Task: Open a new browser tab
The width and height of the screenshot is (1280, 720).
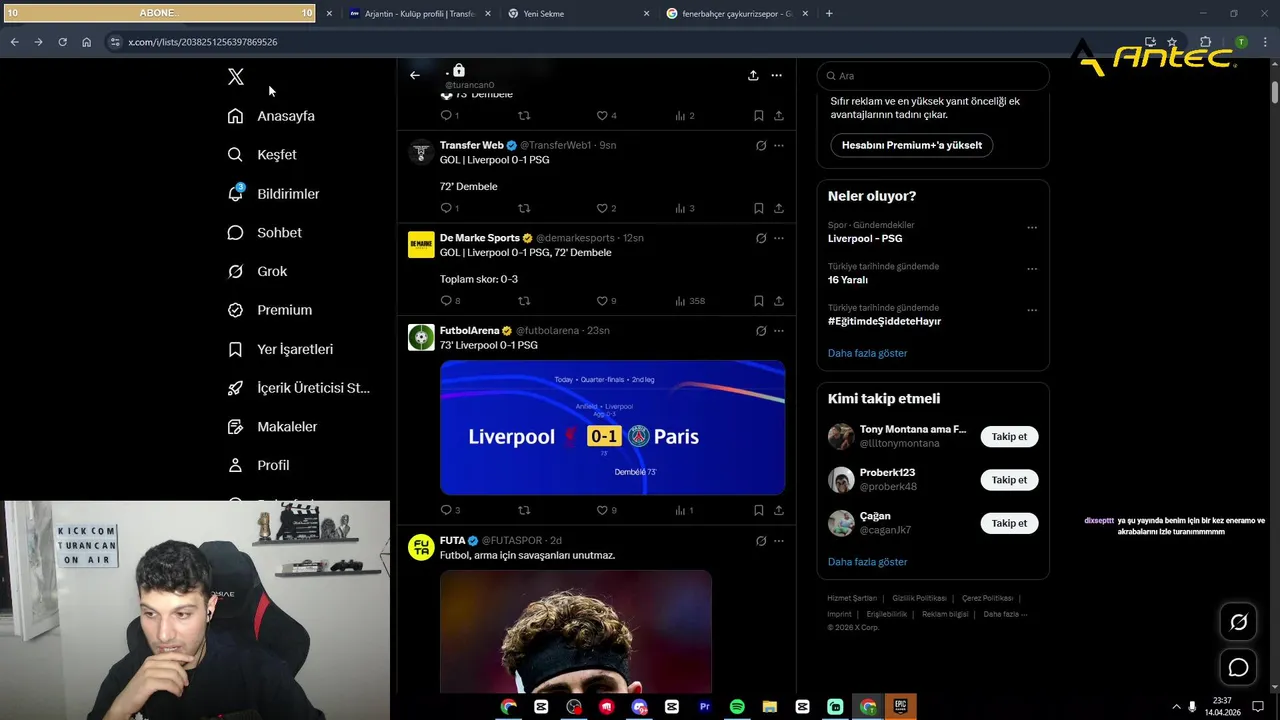Action: click(x=829, y=14)
